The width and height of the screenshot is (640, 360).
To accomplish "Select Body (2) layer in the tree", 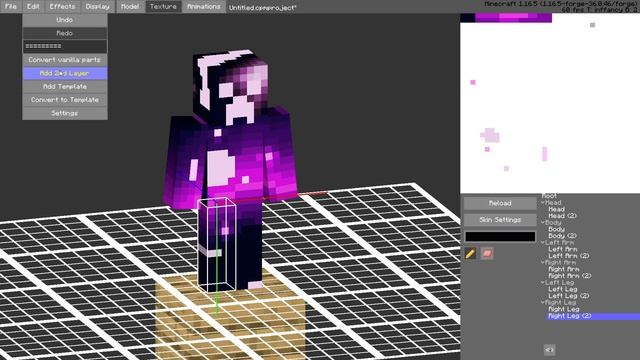I will tap(562, 236).
